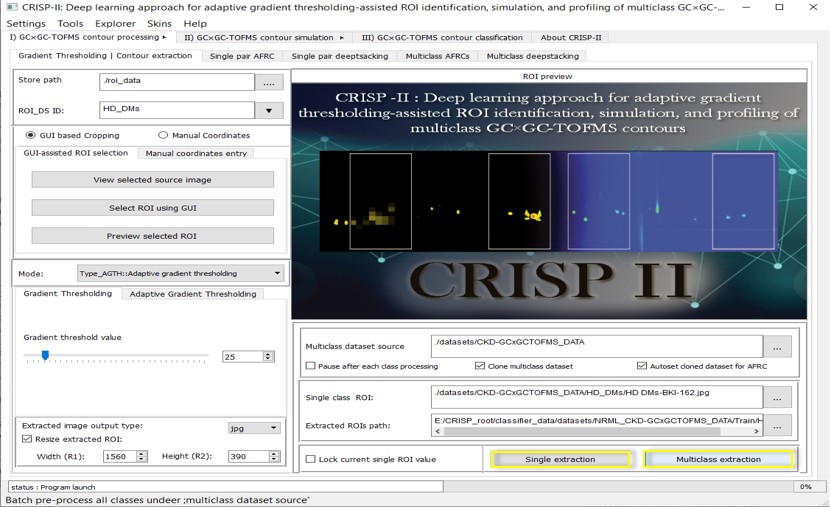Click the application icon in the title bar

tap(12, 7)
